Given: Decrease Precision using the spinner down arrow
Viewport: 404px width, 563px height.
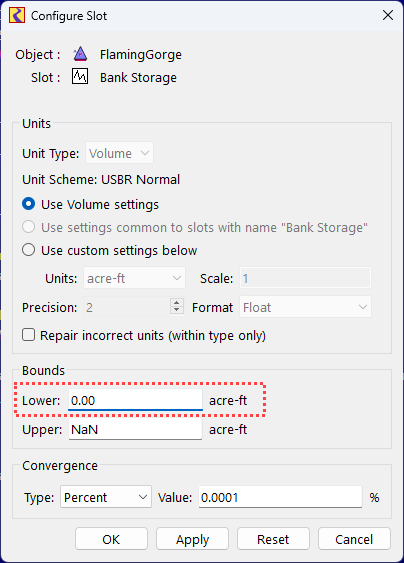Looking at the screenshot, I should [176, 311].
